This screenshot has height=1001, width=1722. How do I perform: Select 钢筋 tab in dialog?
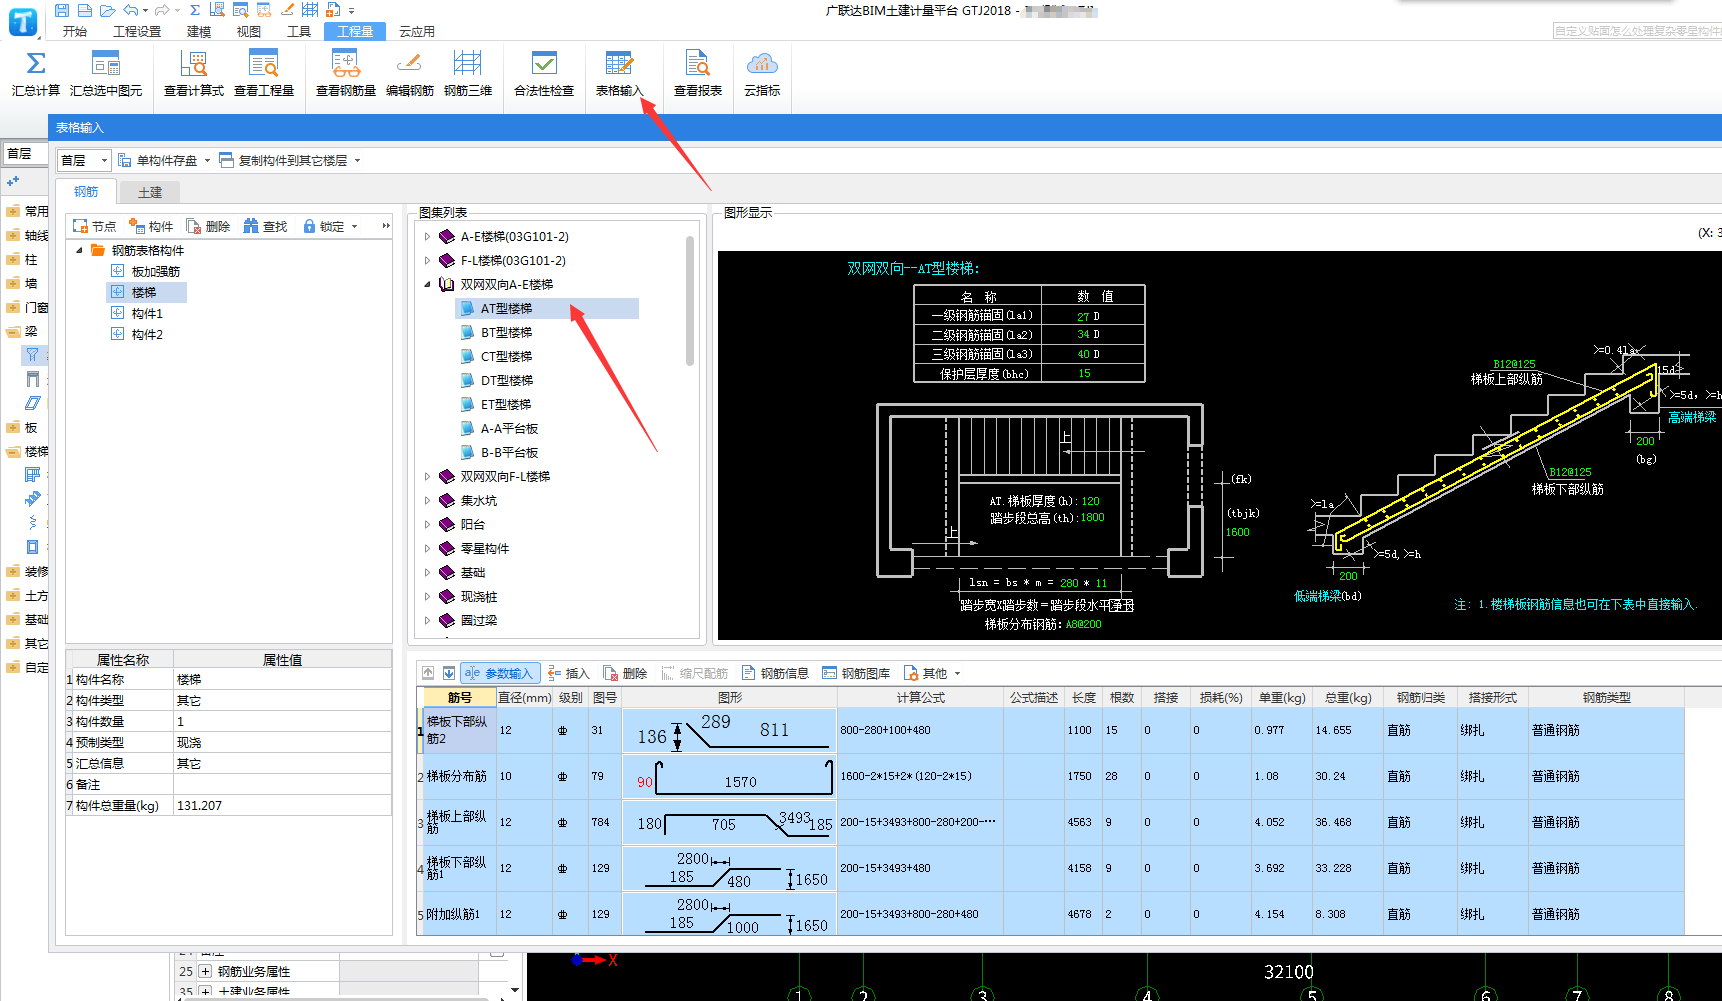tap(86, 192)
